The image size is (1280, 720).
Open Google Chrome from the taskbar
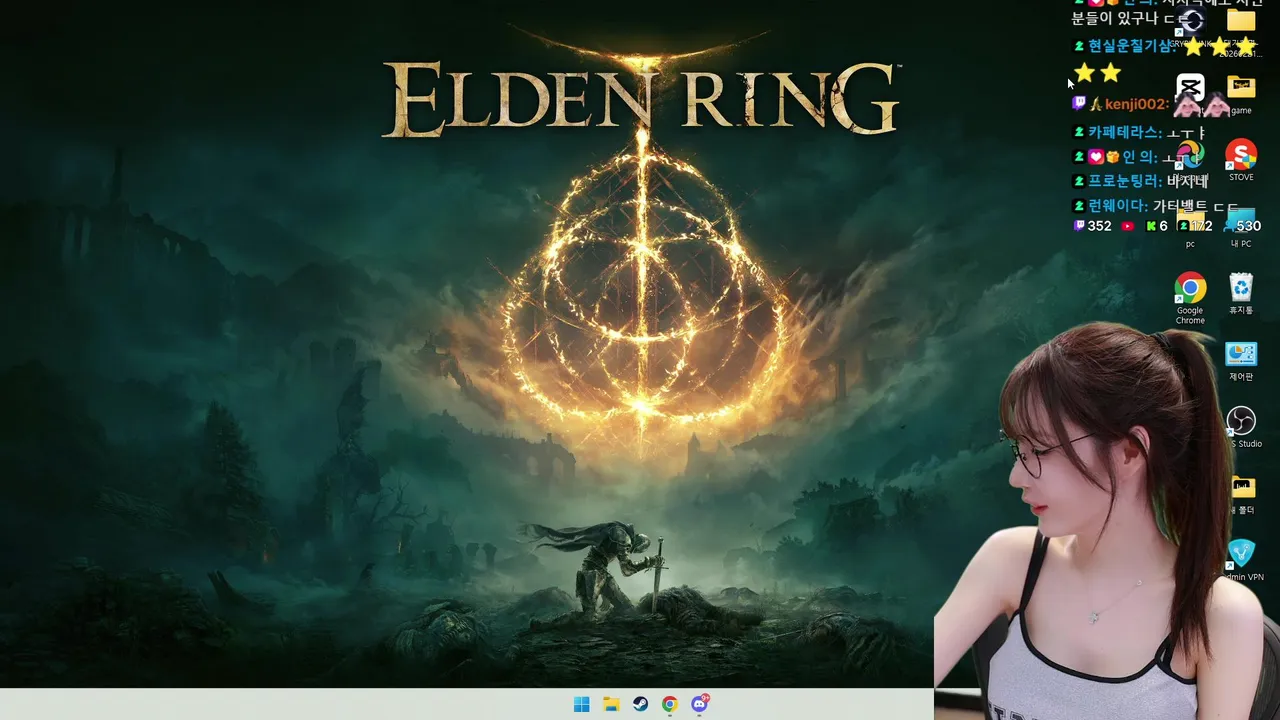pyautogui.click(x=669, y=704)
